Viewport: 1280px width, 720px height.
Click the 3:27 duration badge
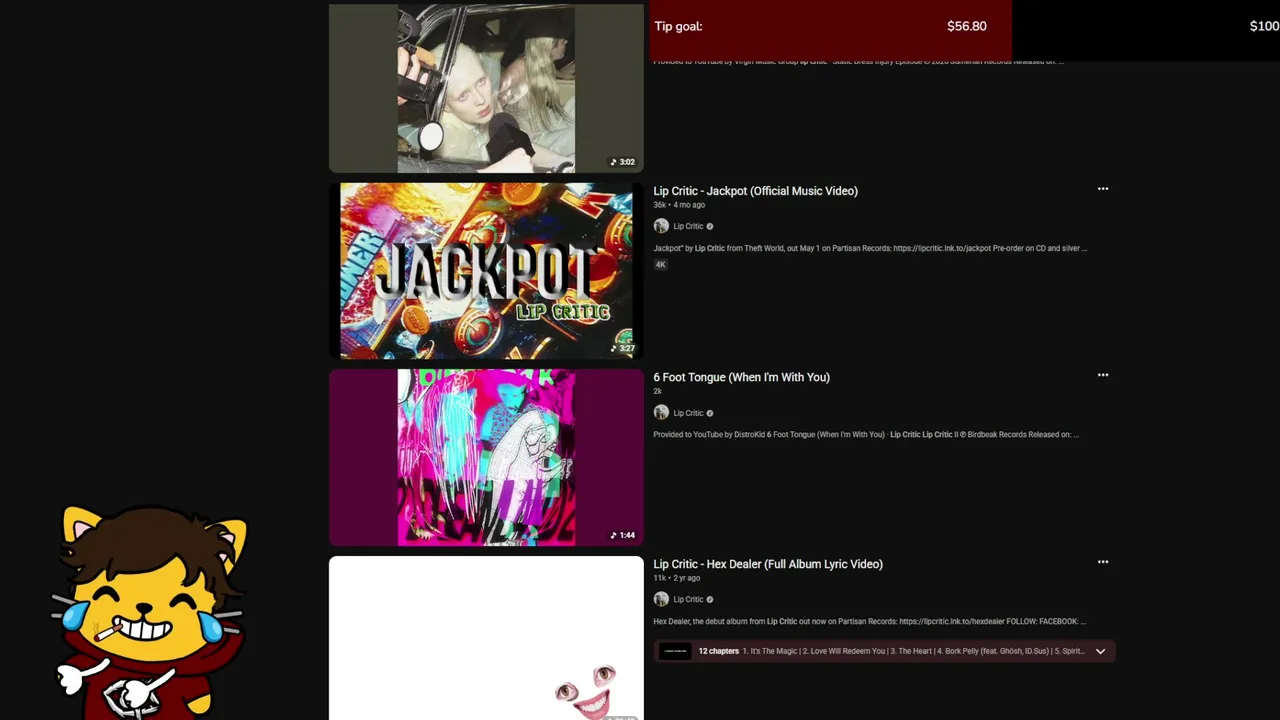tap(623, 348)
